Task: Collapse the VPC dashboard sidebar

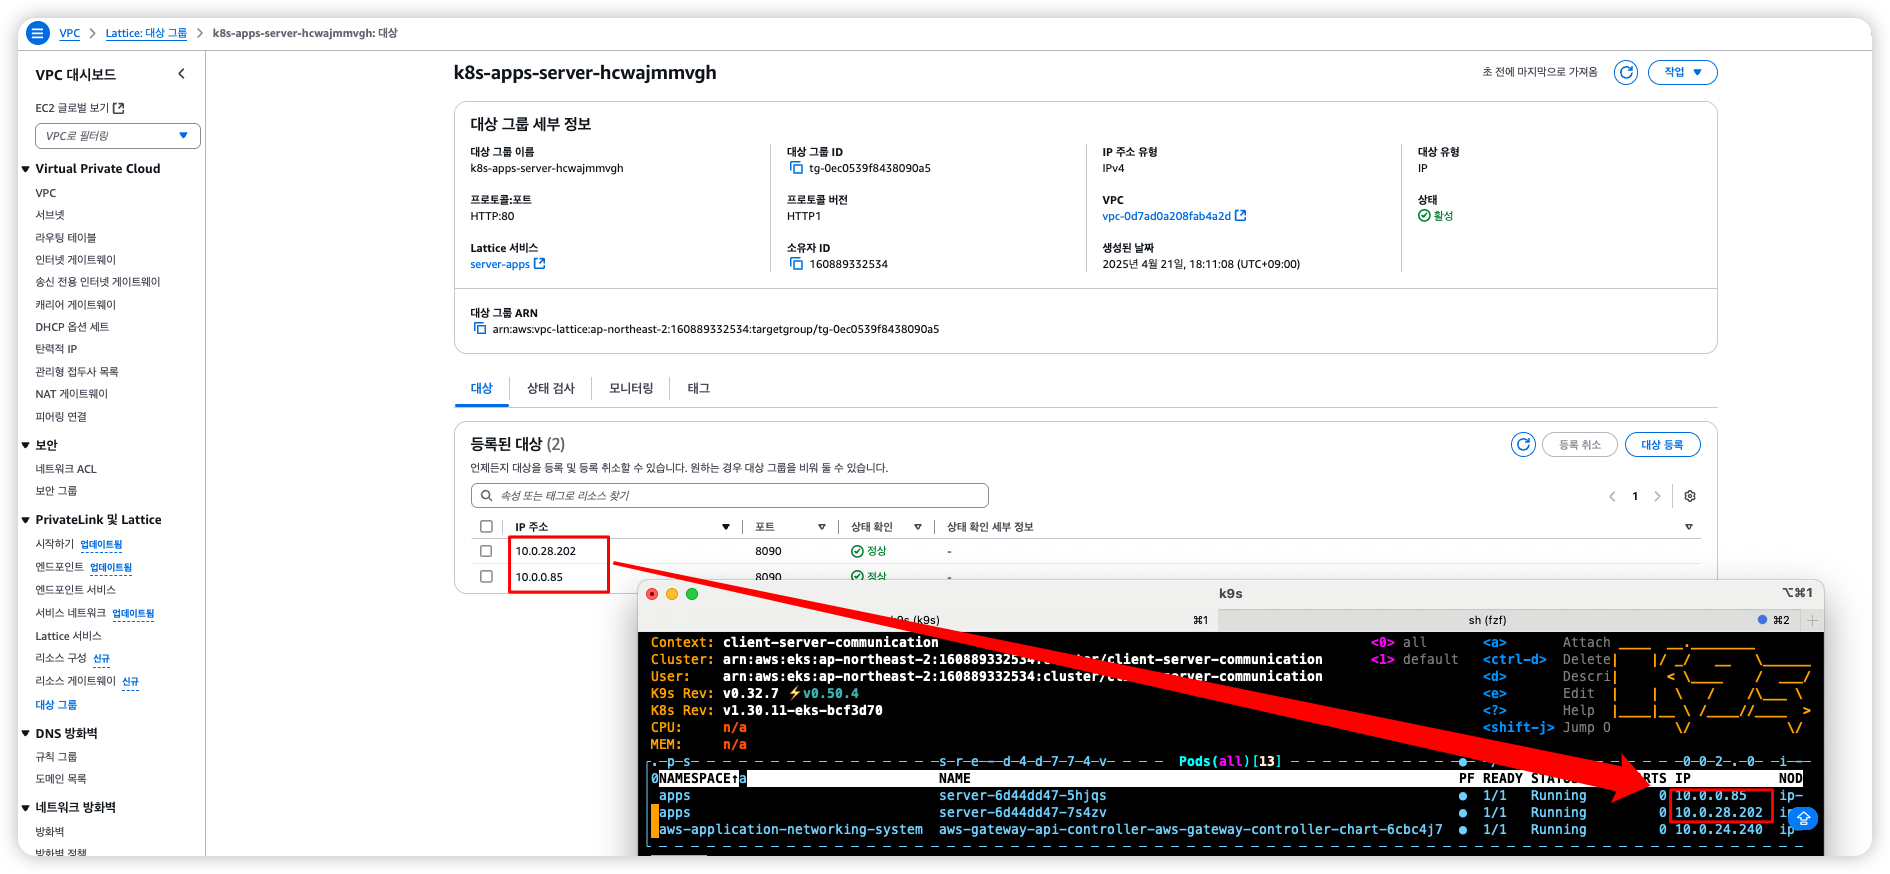Action: 181,74
